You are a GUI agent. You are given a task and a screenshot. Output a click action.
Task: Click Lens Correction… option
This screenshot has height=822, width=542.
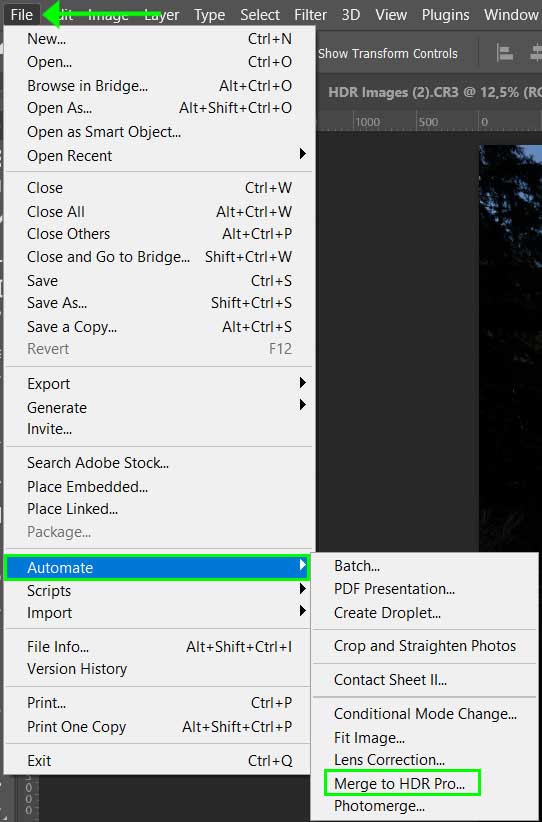pos(389,760)
